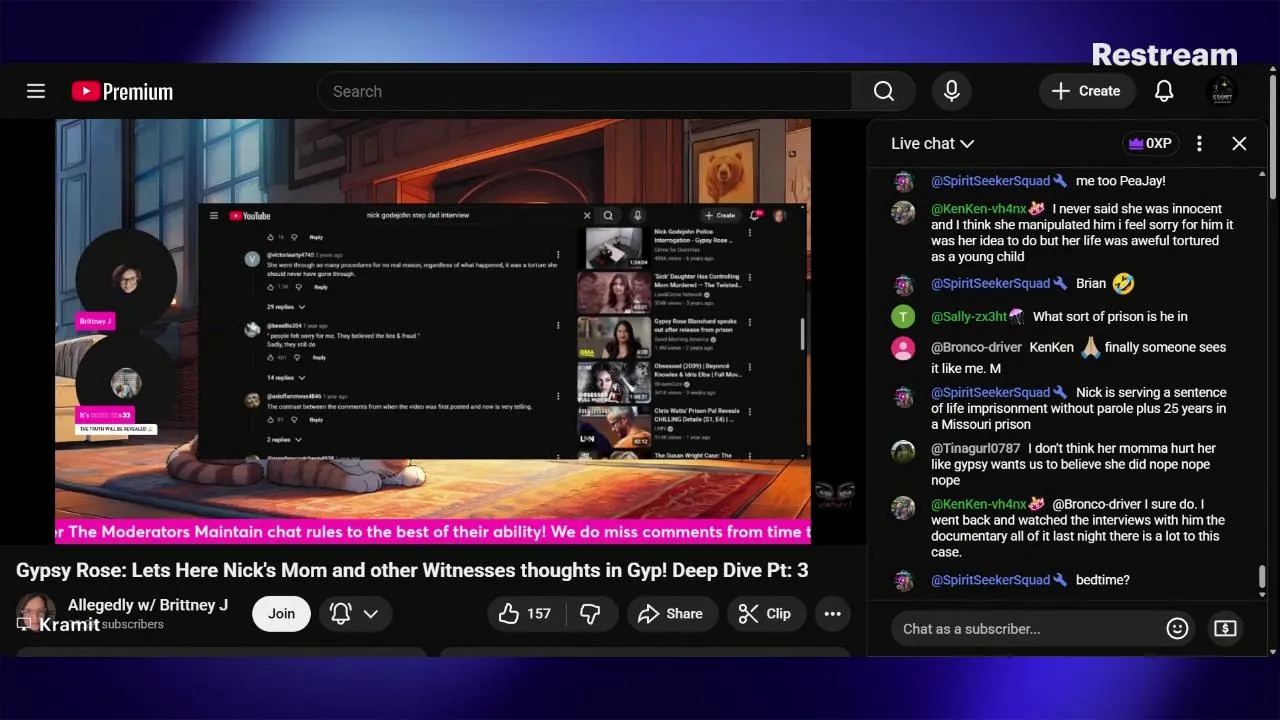Click the pink moderators ticker banner
This screenshot has width=1280, height=720.
point(433,532)
